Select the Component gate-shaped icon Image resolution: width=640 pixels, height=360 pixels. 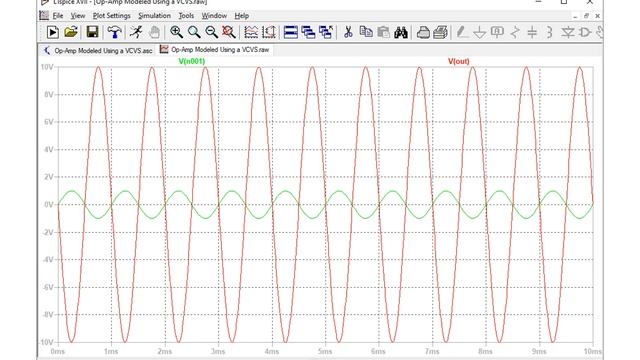coord(585,32)
